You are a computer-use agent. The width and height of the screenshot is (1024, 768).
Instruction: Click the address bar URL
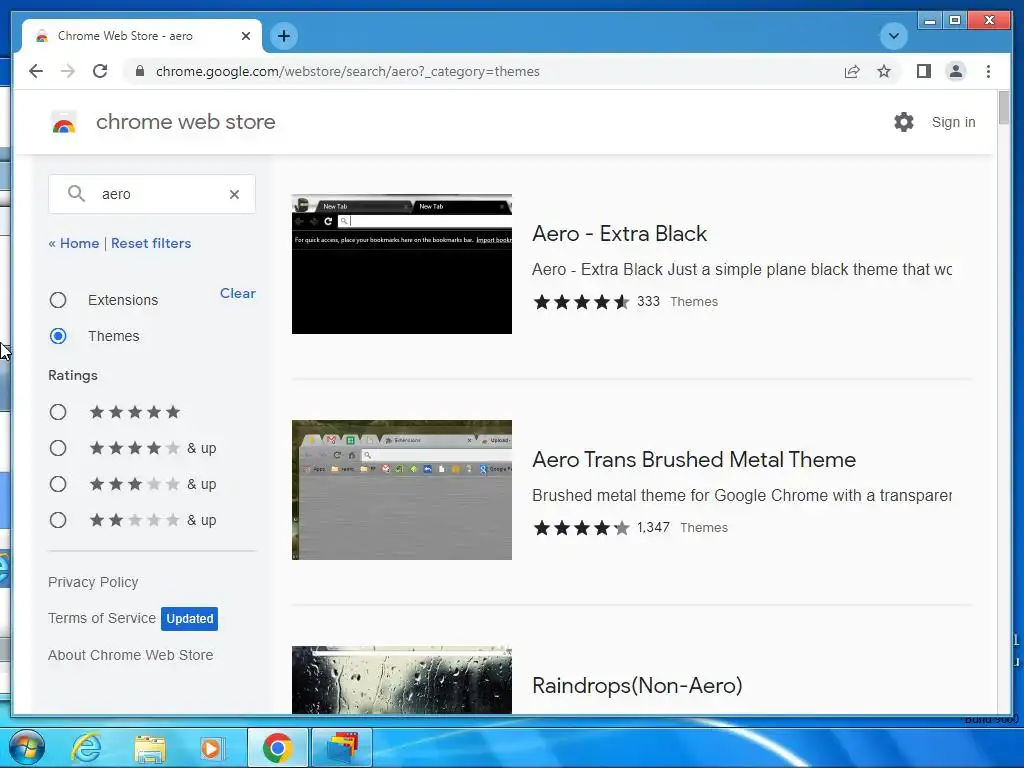pos(347,71)
